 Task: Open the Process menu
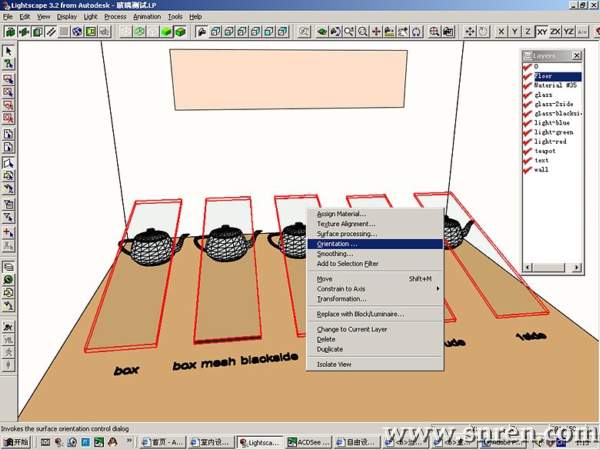click(x=115, y=17)
